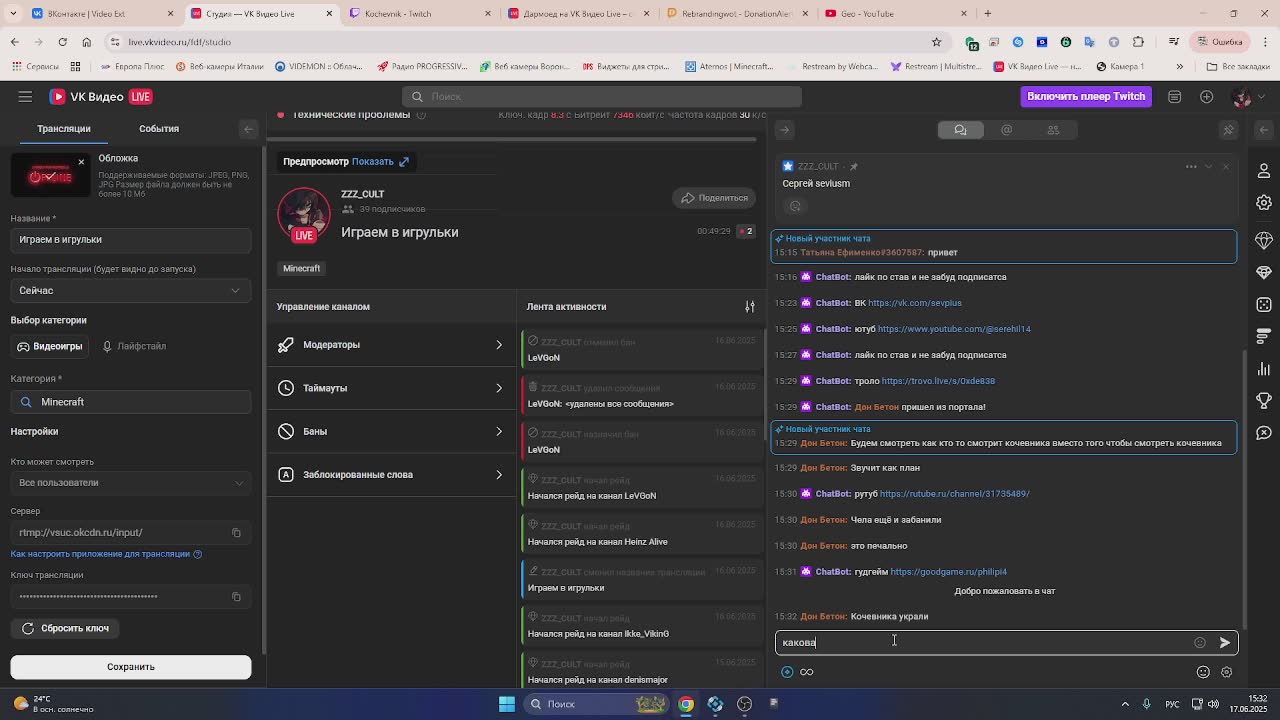
Task: Click the Minecraft category search field
Action: tap(131, 402)
